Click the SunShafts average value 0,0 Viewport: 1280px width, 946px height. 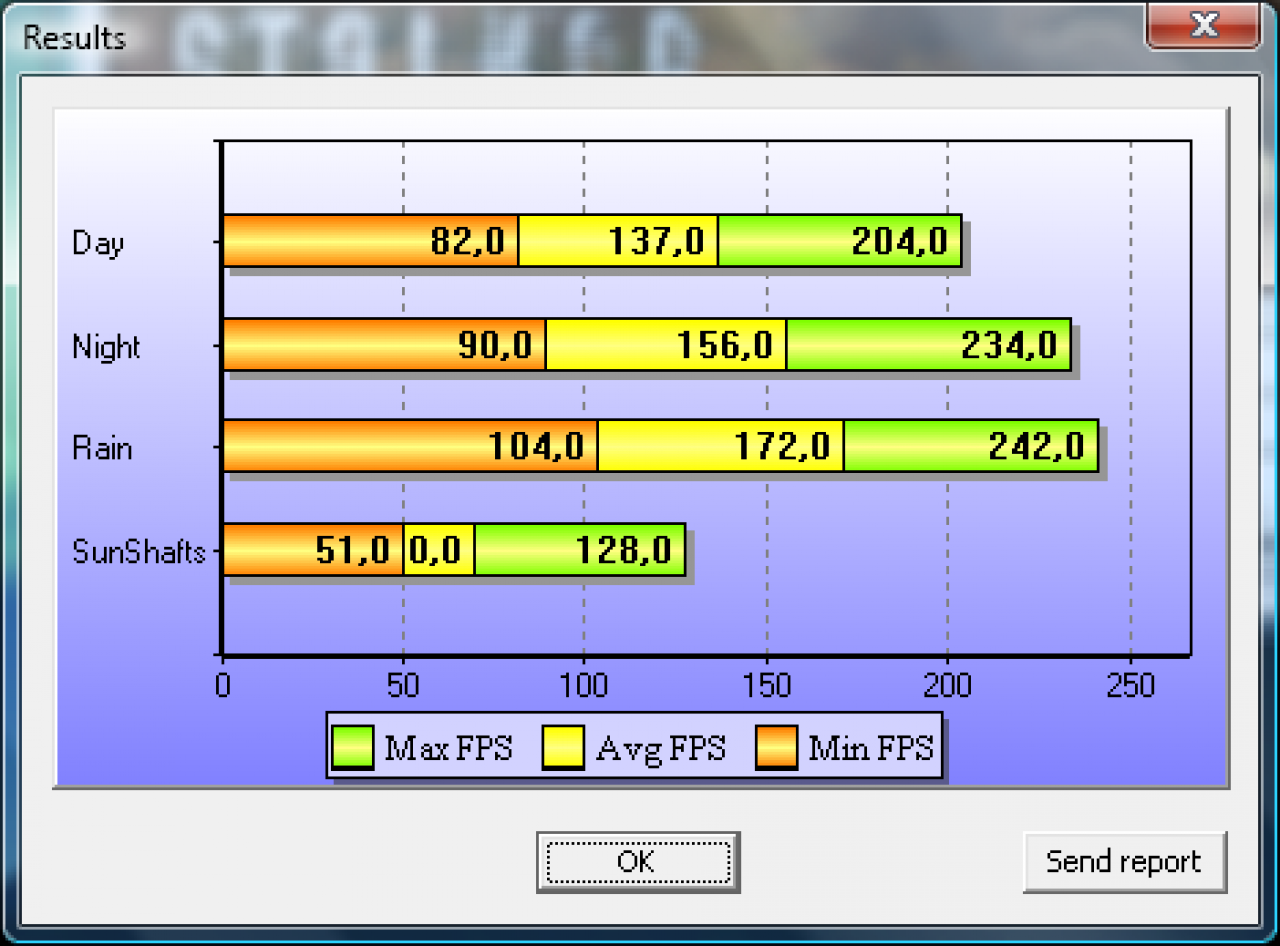tap(435, 550)
